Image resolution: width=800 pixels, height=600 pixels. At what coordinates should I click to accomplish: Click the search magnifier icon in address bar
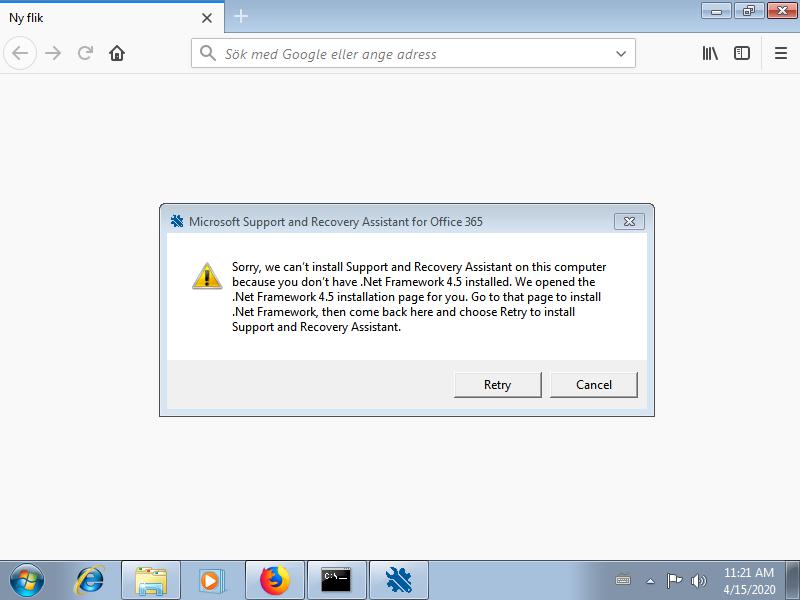[x=207, y=53]
